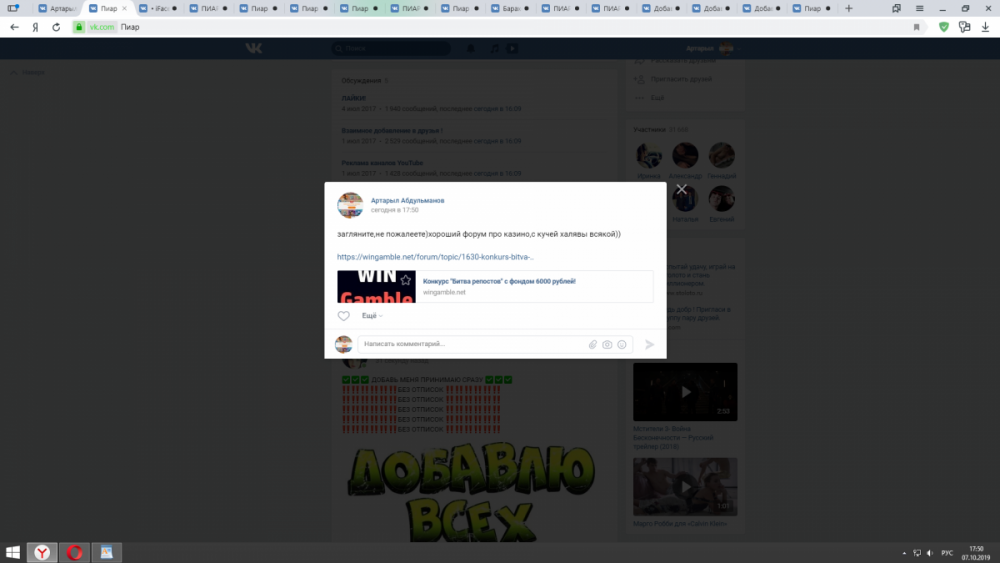Click the volume icon in system tray
Image resolution: width=1000 pixels, height=563 pixels.
pos(929,553)
